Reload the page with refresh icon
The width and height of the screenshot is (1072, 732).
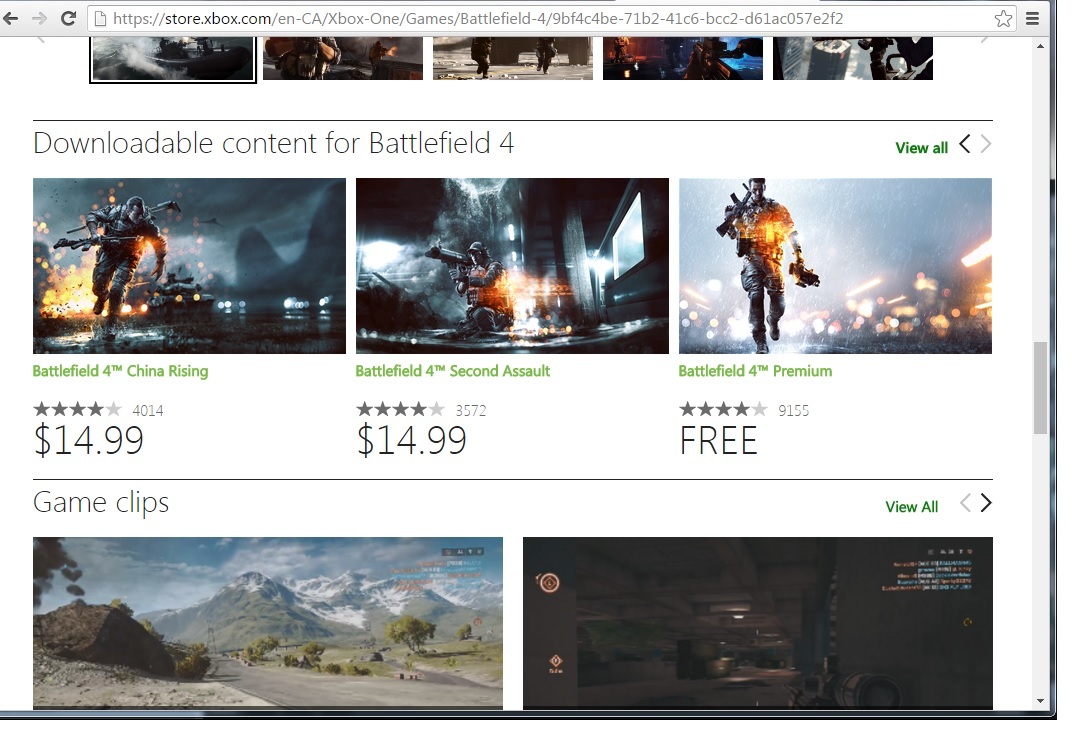pyautogui.click(x=68, y=18)
